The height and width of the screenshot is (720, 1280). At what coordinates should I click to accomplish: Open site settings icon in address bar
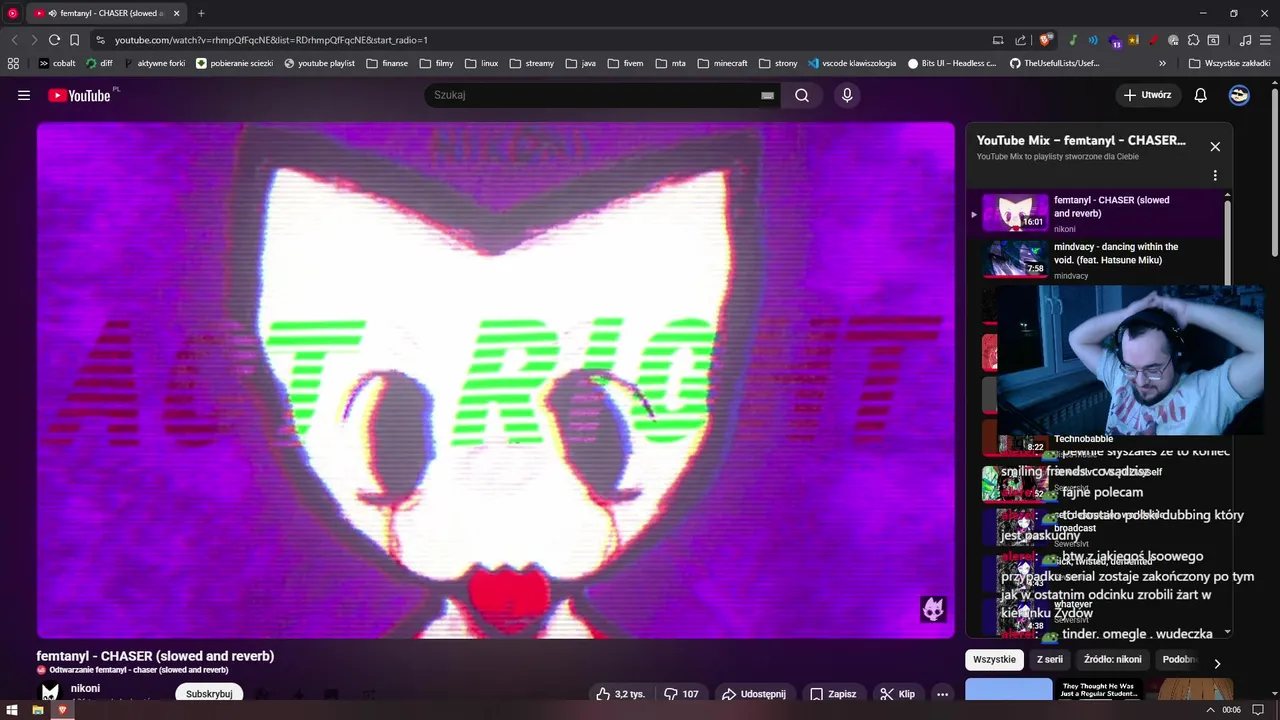[x=100, y=40]
